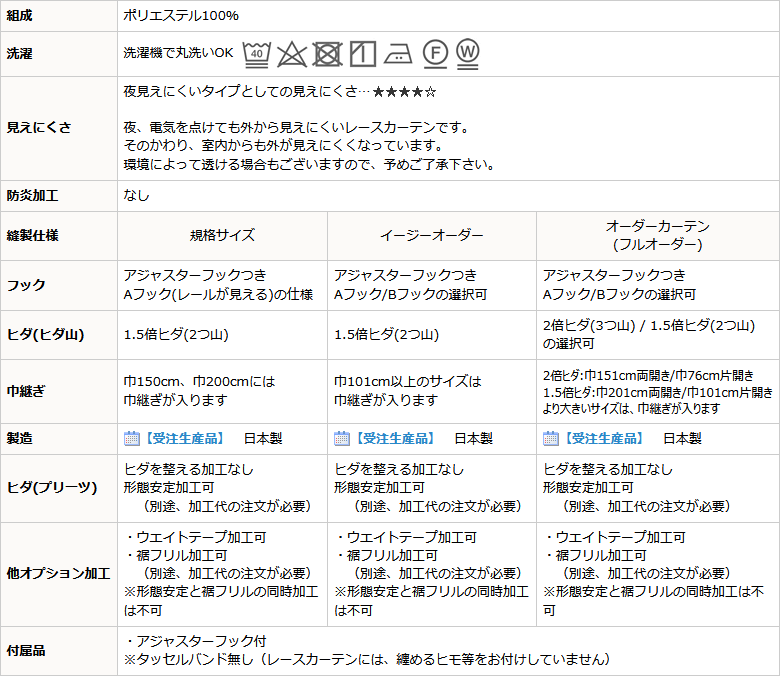Click the circled W wet-clean symbol
This screenshot has width=780, height=676.
point(468,54)
